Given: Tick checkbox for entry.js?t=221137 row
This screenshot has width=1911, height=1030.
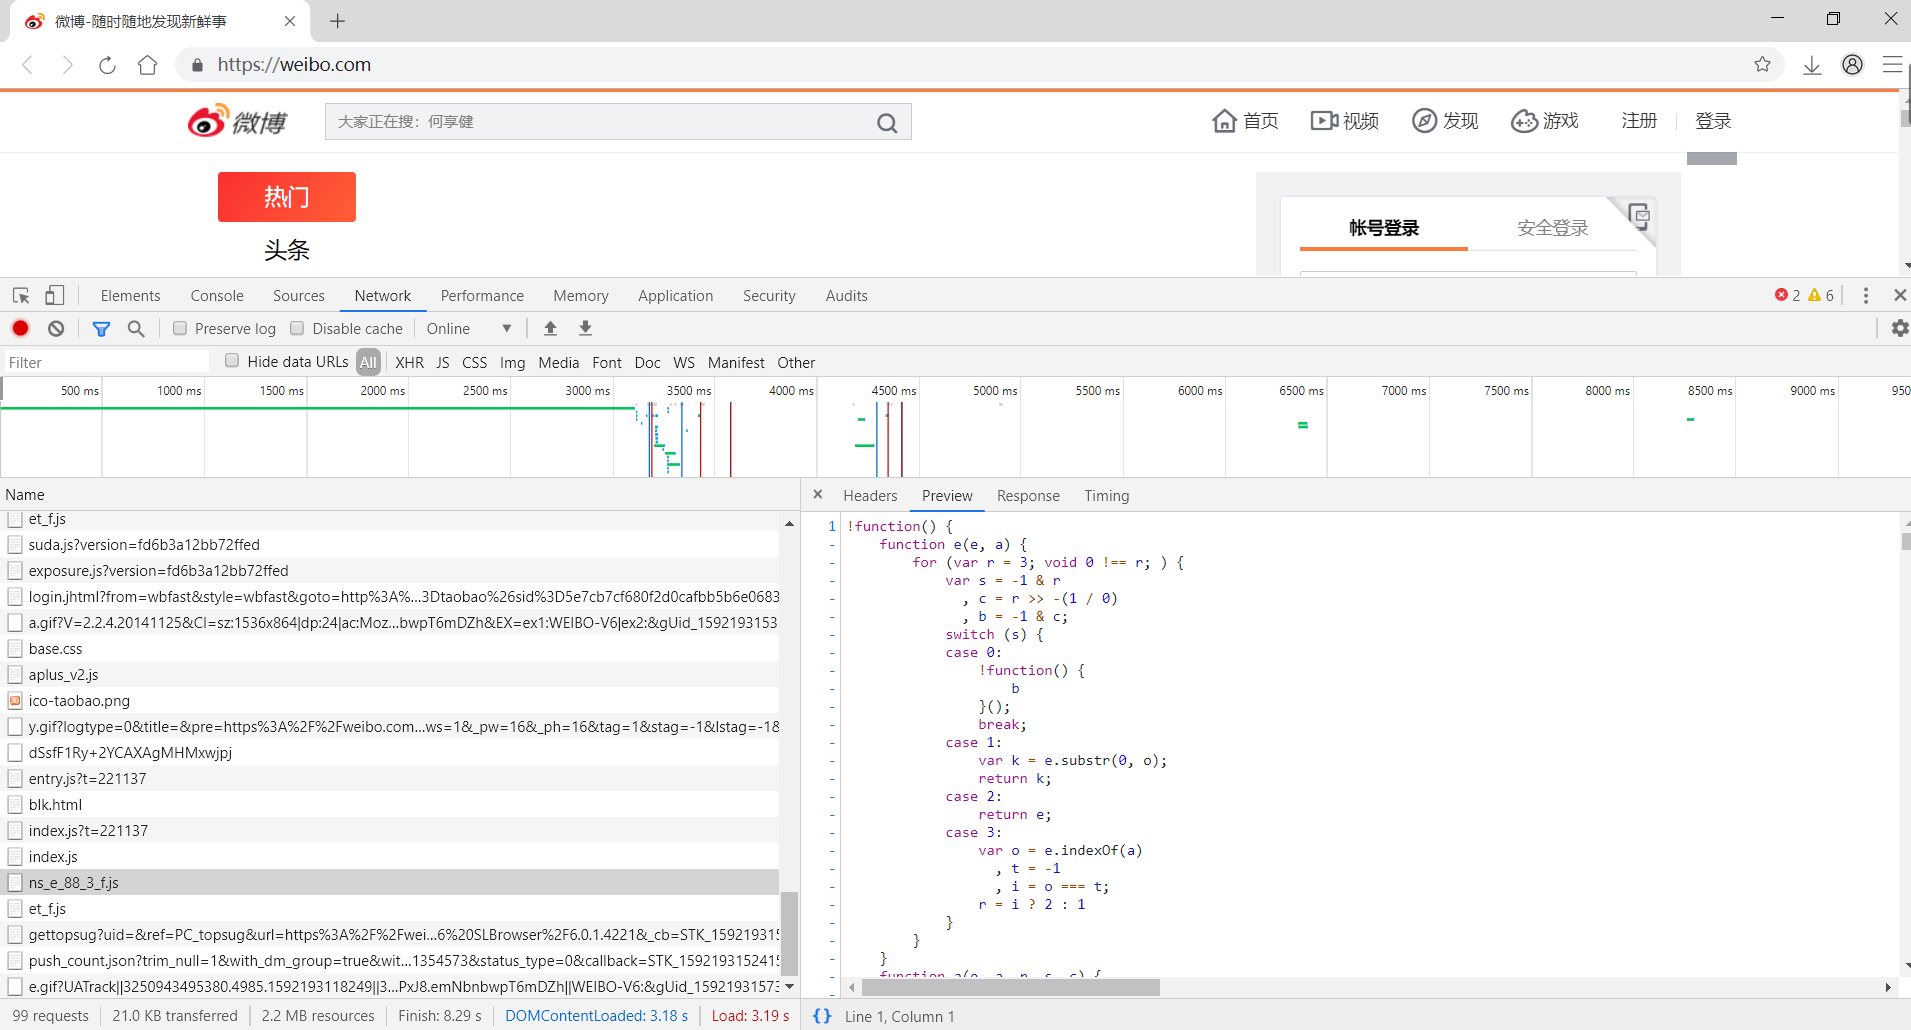Looking at the screenshot, I should click(15, 779).
